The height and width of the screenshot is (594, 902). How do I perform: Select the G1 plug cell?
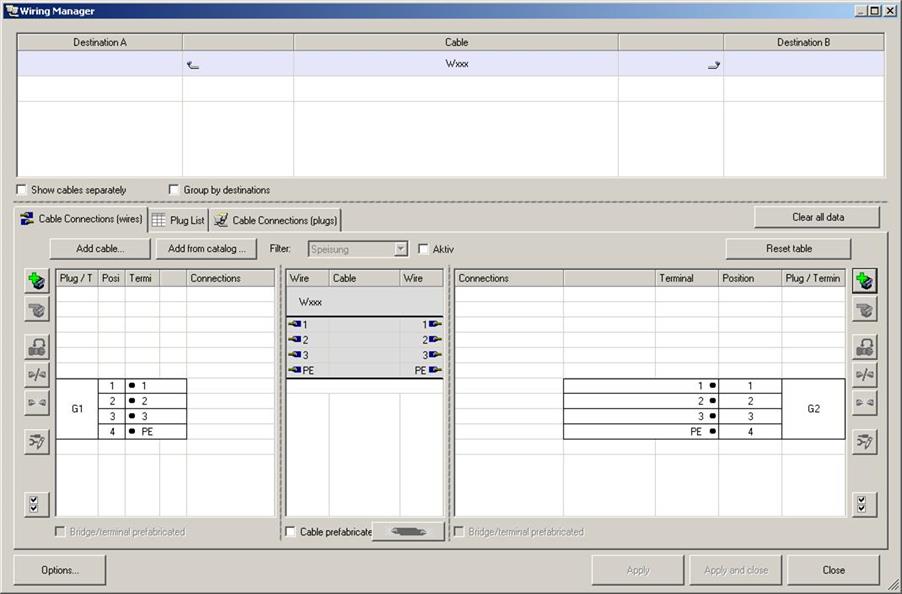(x=77, y=409)
